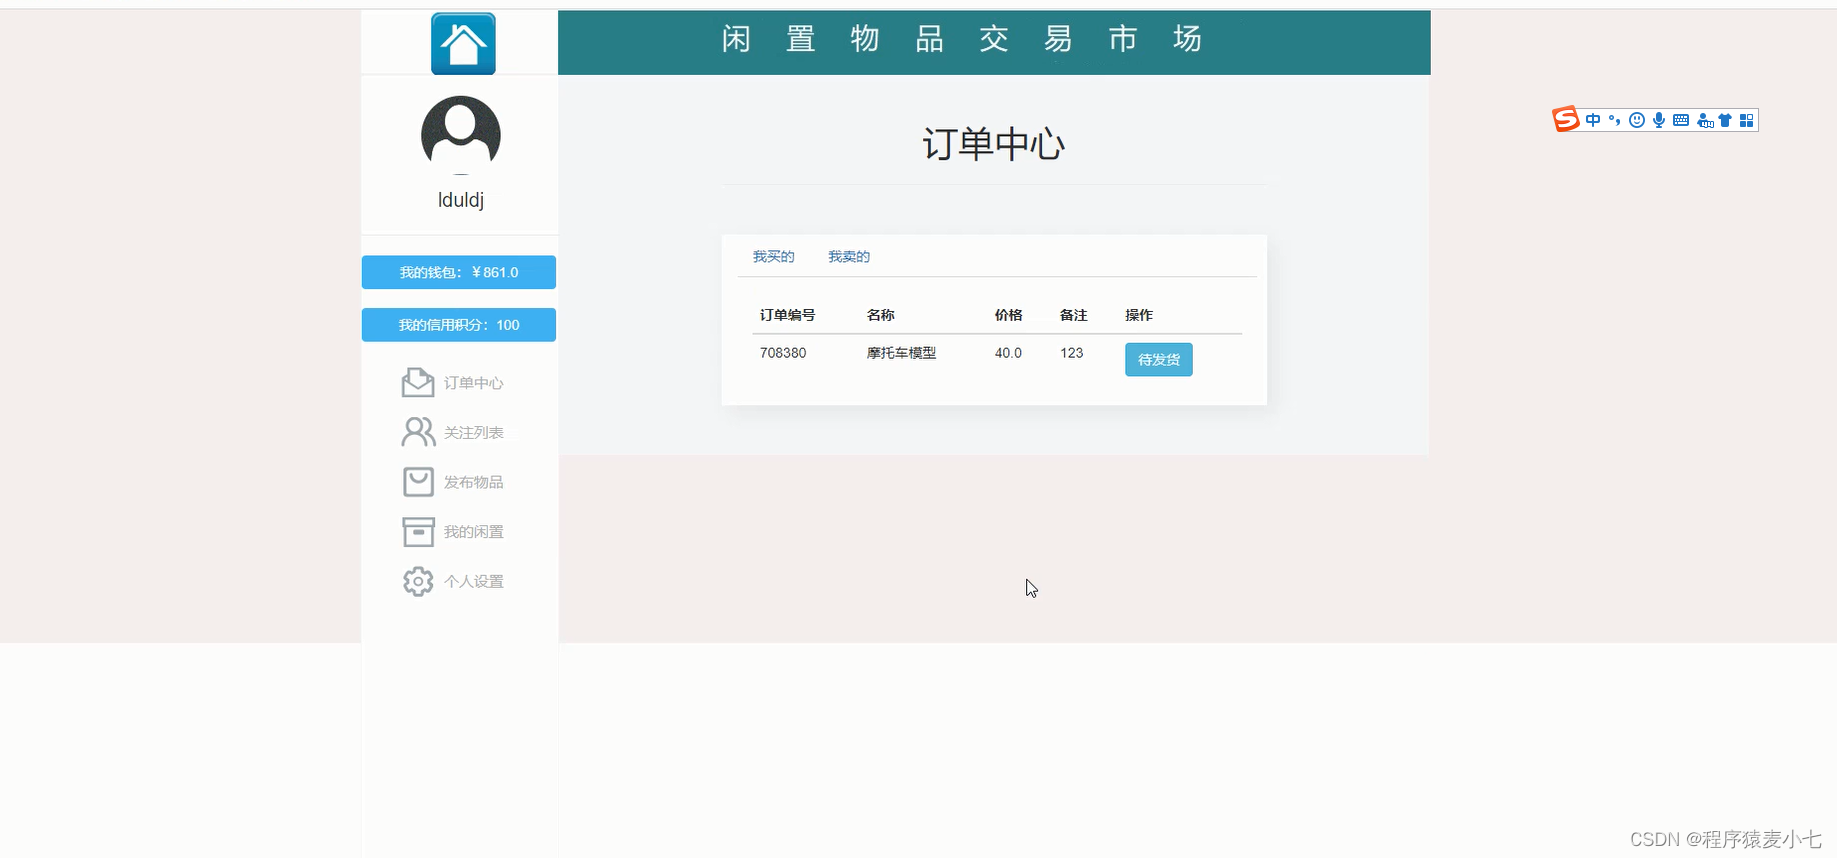Click the 订单编号 column header
This screenshot has height=858, width=1837.
(788, 315)
